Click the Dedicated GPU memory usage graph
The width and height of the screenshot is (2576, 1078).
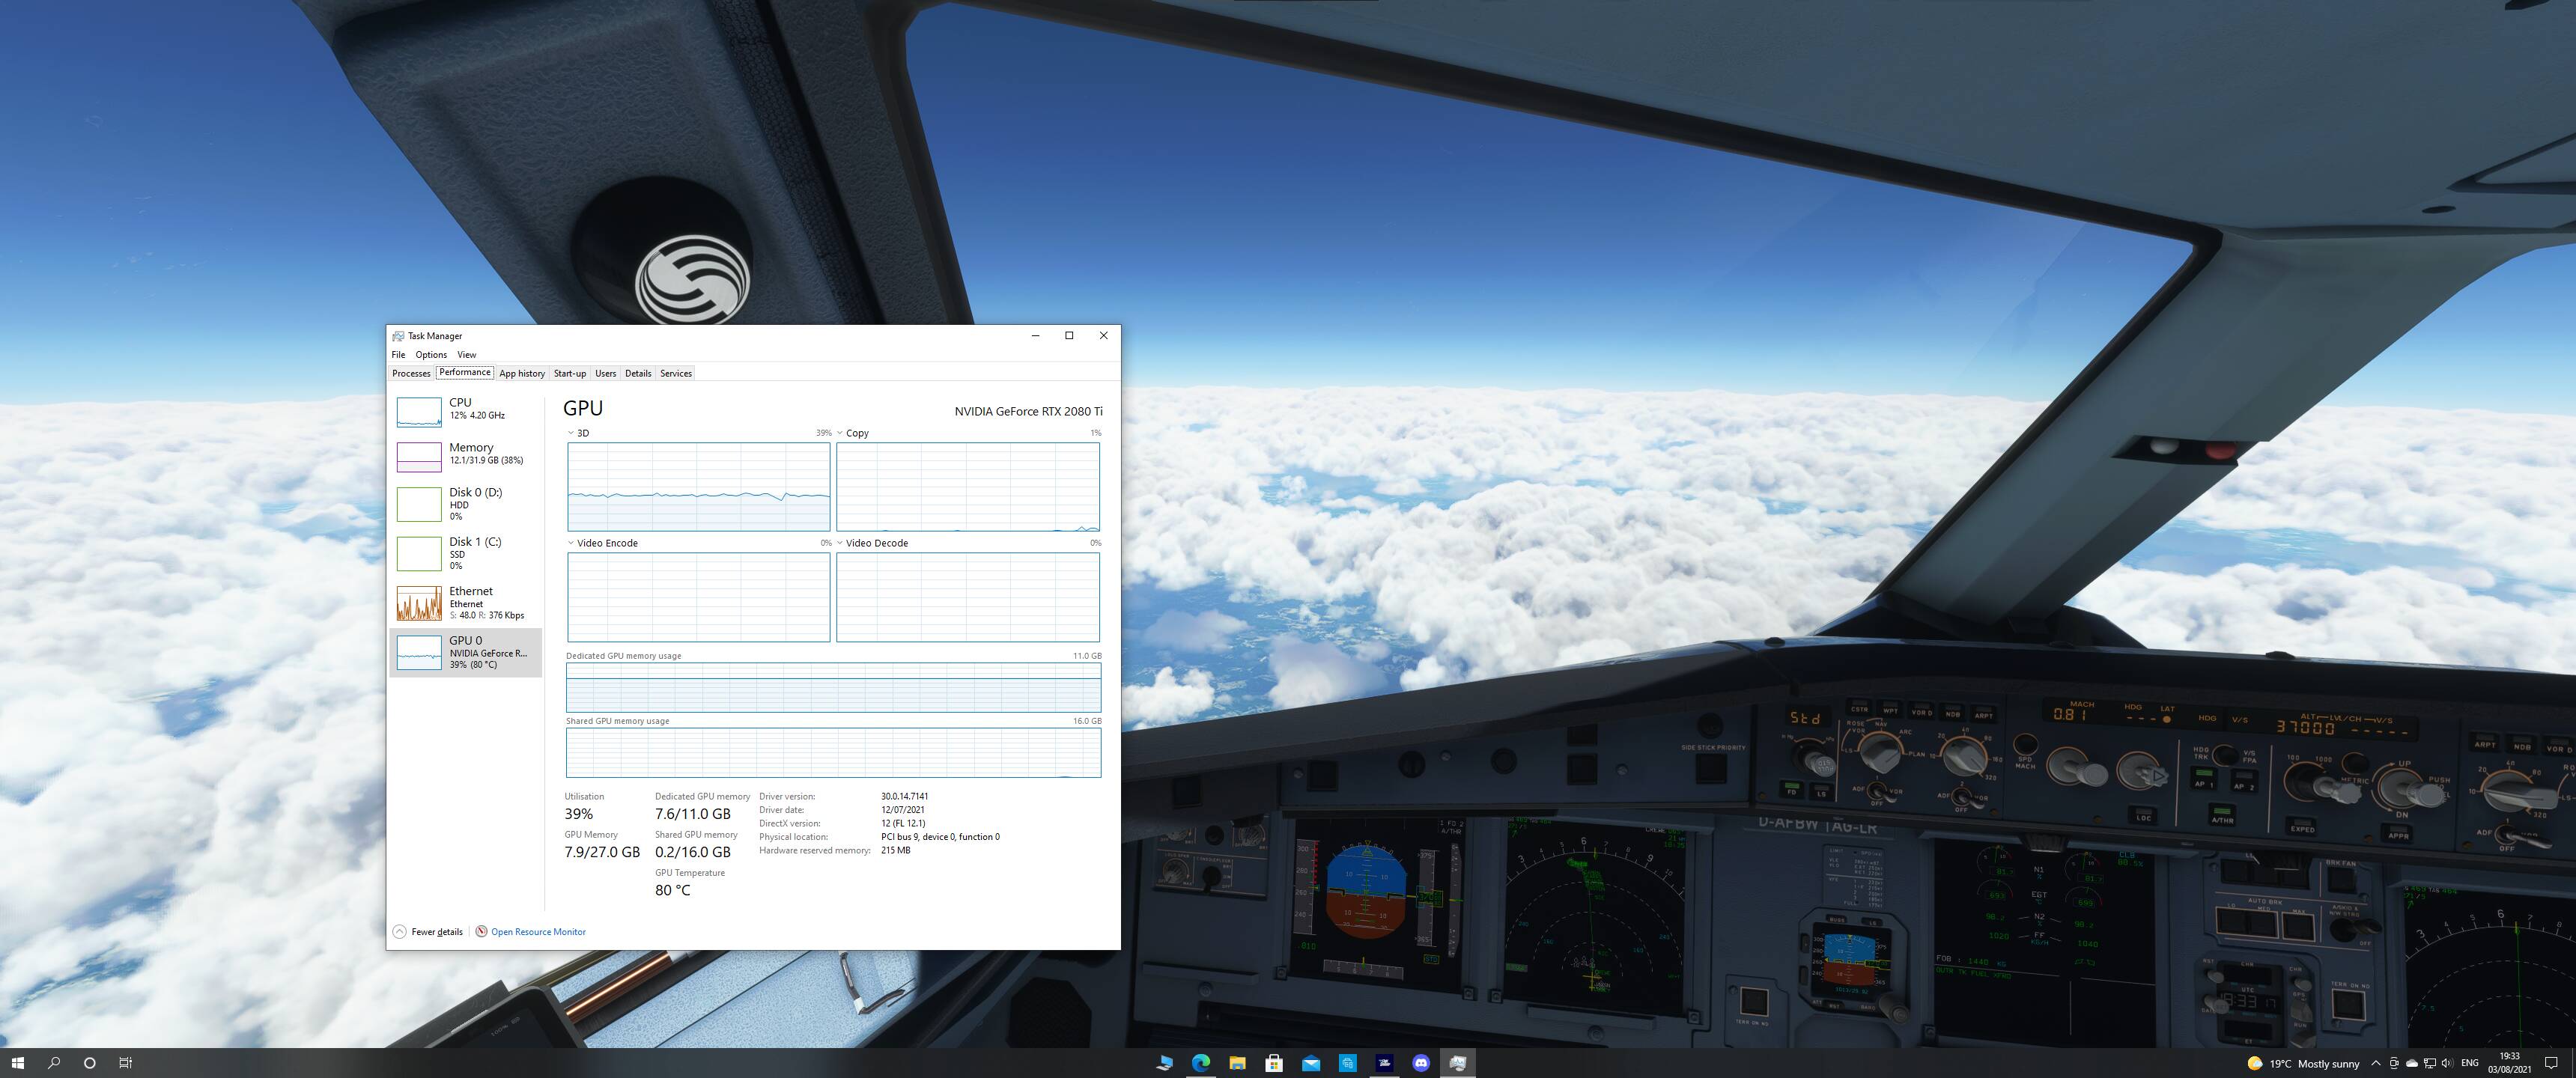[x=833, y=687]
